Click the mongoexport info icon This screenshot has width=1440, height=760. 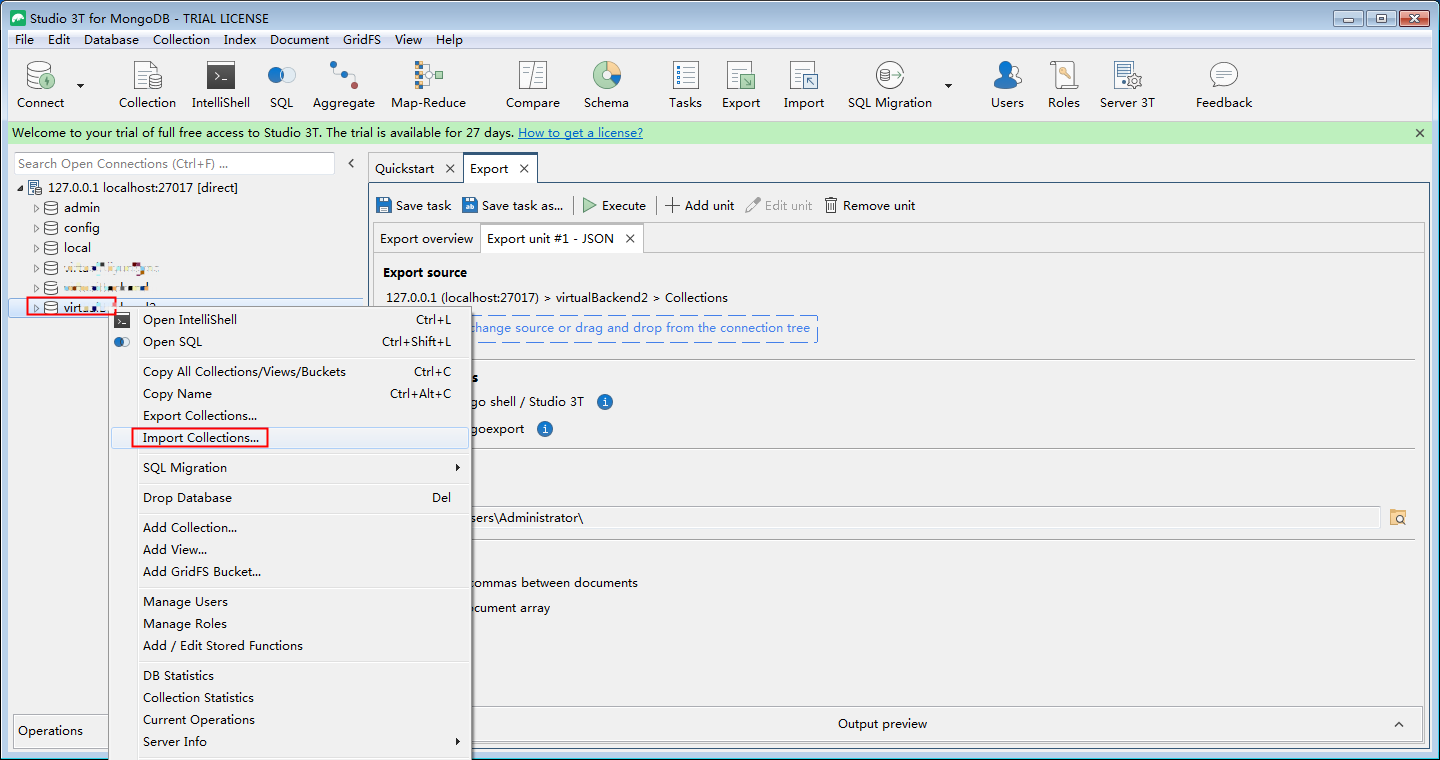545,429
